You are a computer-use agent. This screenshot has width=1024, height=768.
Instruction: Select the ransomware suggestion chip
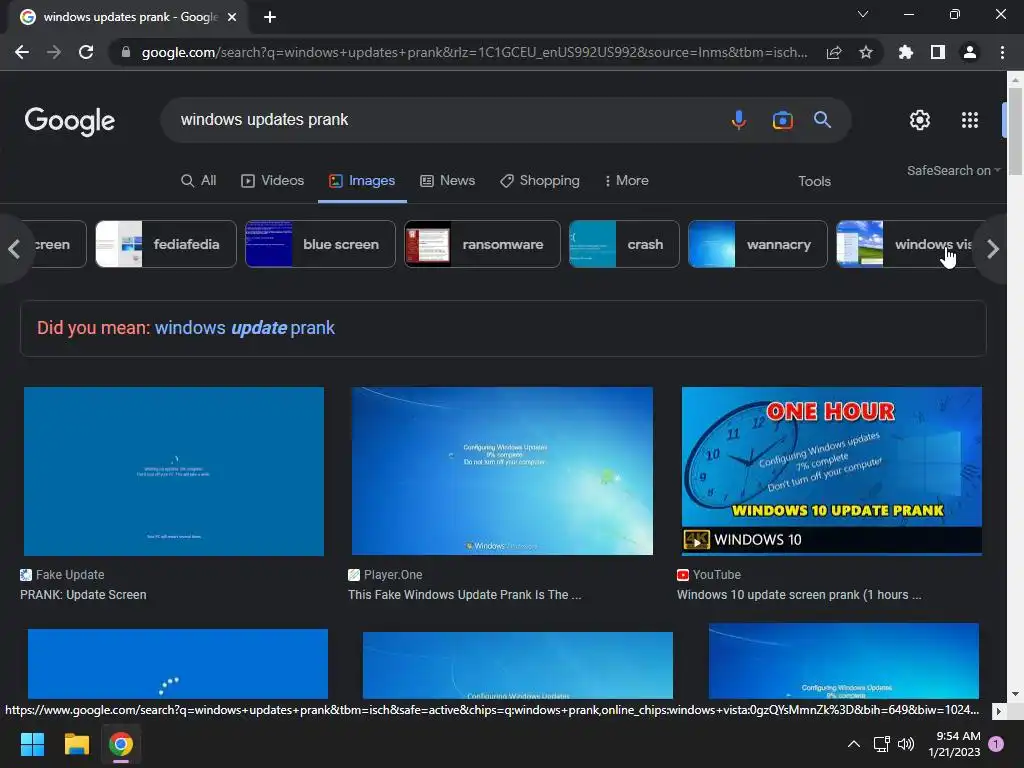482,244
